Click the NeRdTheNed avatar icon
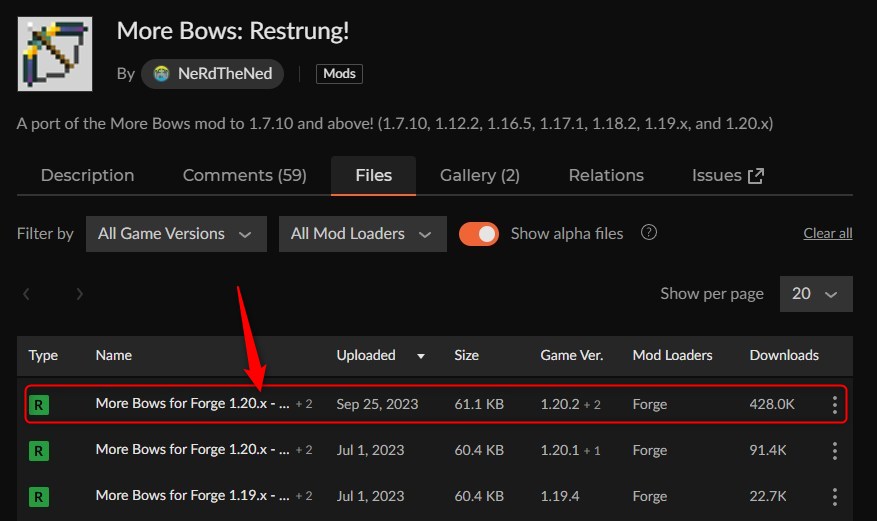The width and height of the screenshot is (877, 521). point(162,74)
